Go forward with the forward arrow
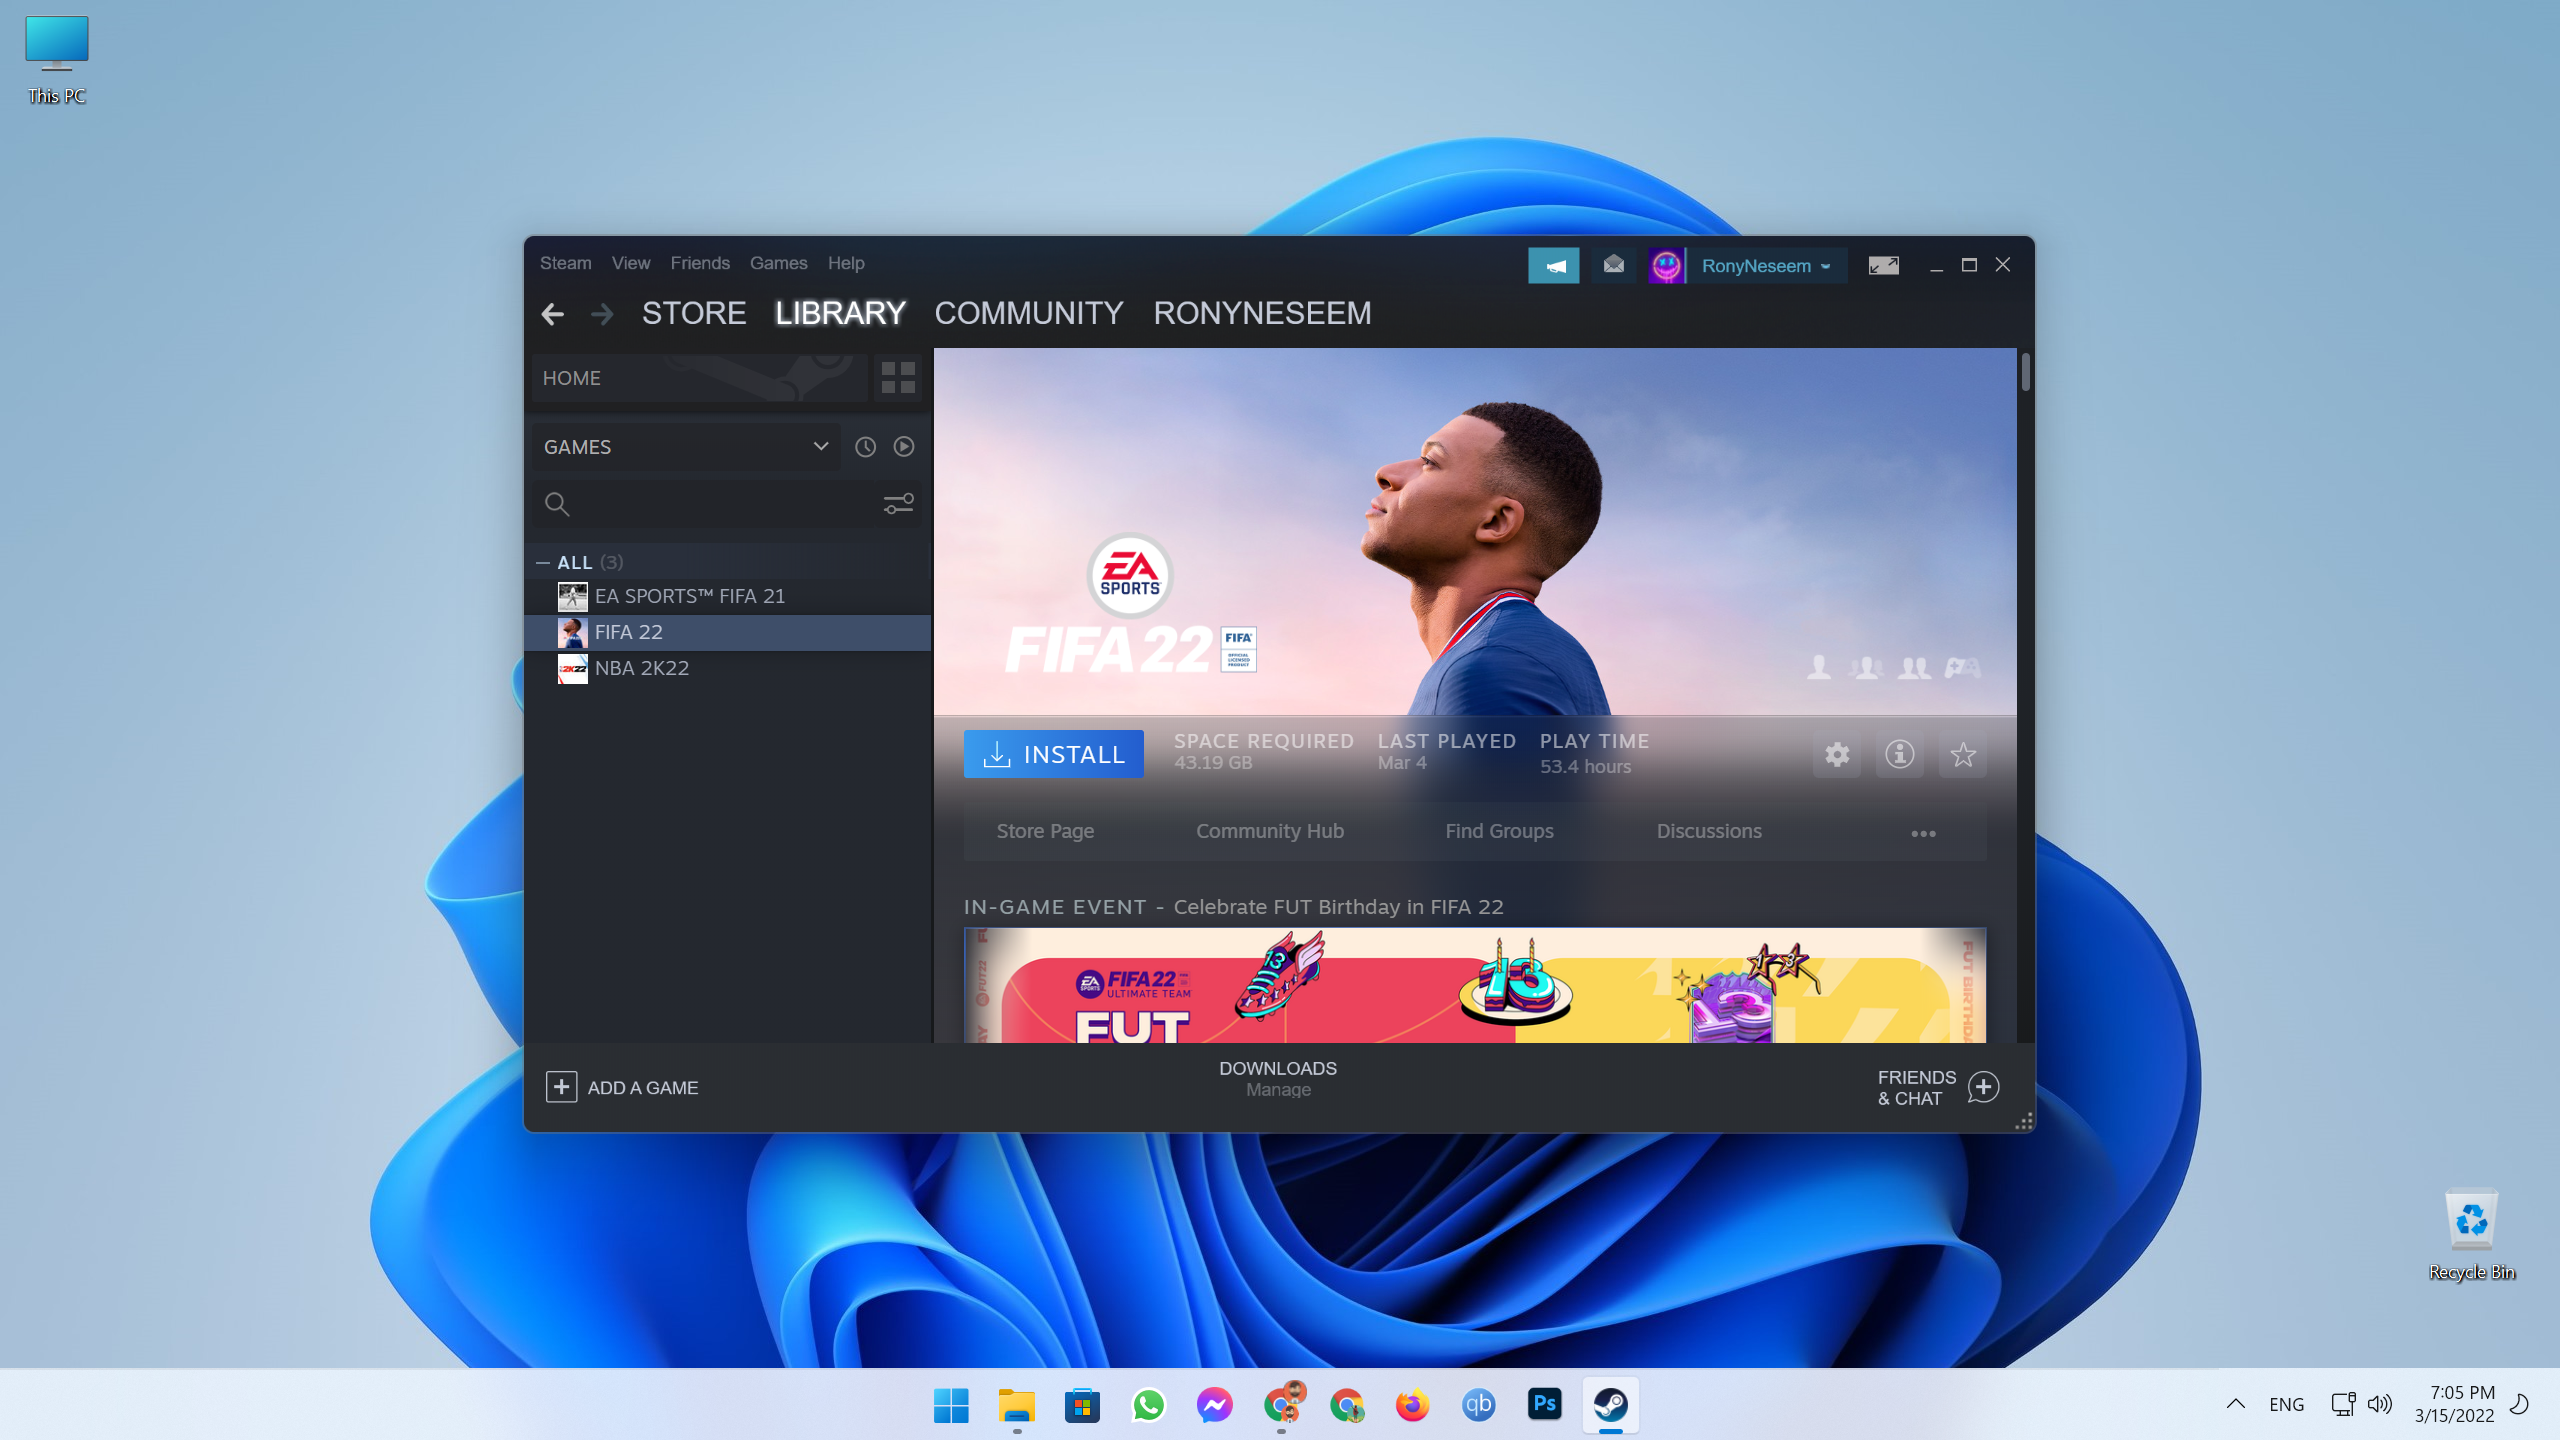2560x1440 pixels. (602, 314)
